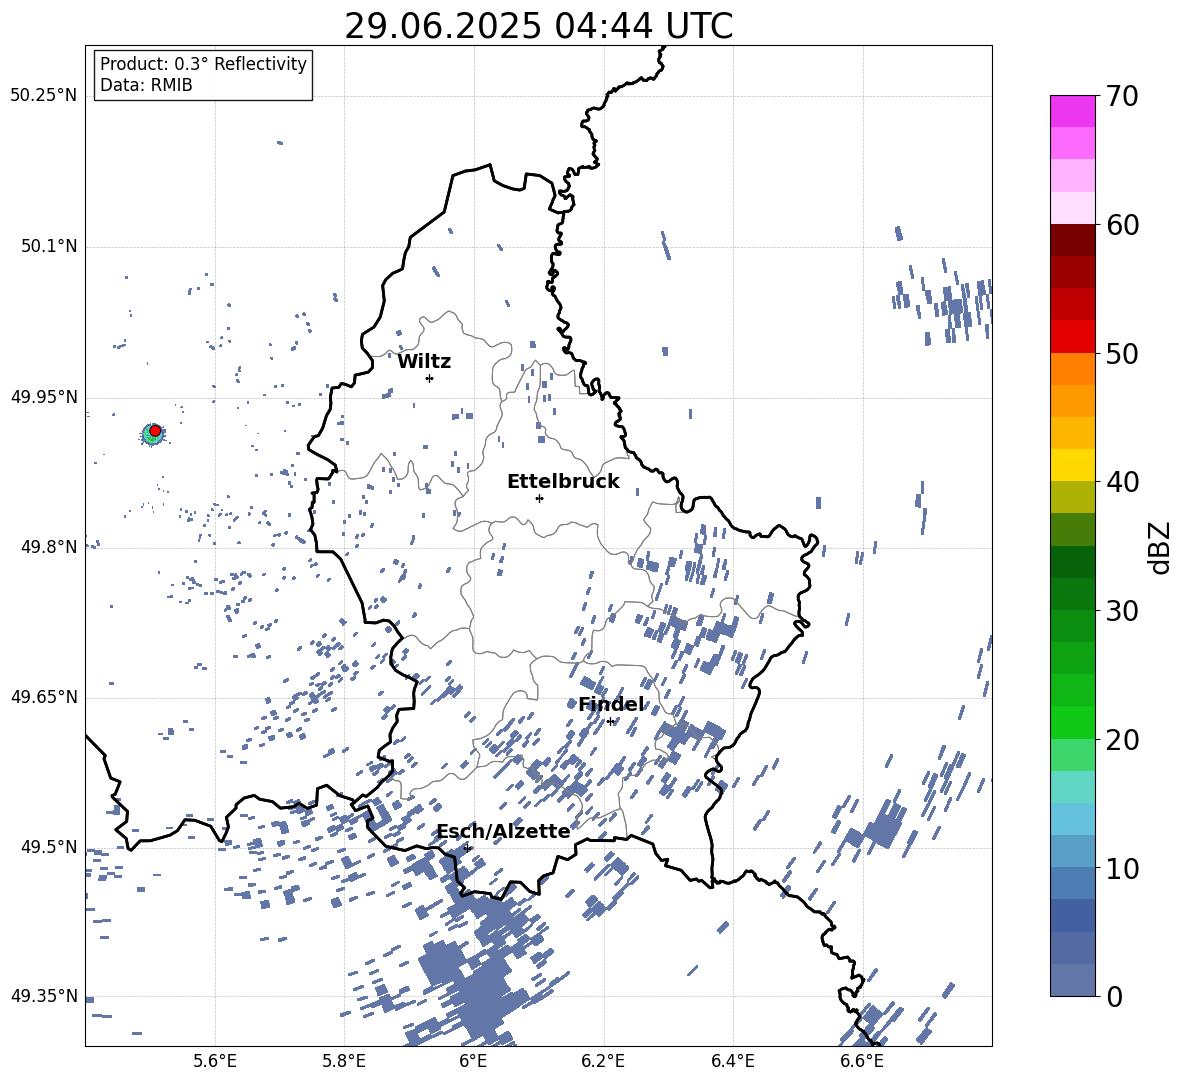Viewport: 1184px width, 1081px height.
Task: Click the 60 value on the colorbar
Action: coord(1122,225)
